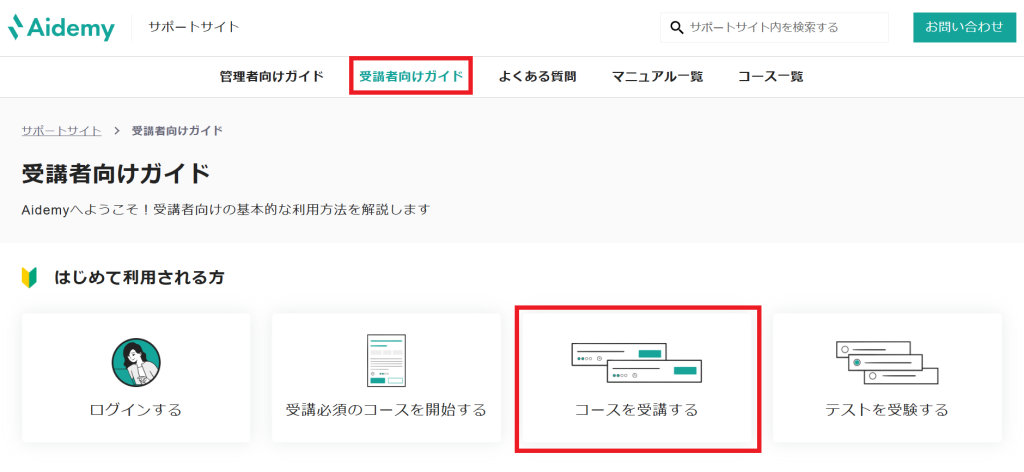Focus the サポートサイト内を検索する search field

pos(785,27)
